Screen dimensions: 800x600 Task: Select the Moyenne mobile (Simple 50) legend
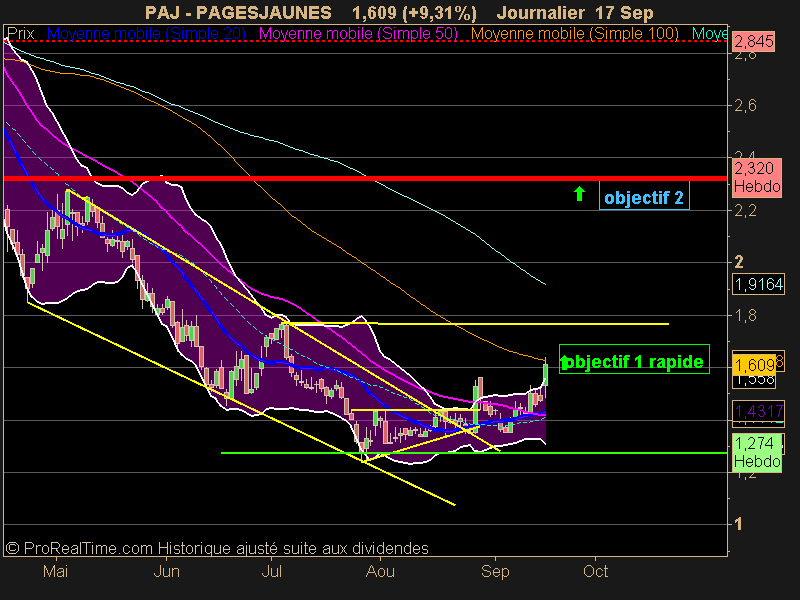tap(359, 34)
